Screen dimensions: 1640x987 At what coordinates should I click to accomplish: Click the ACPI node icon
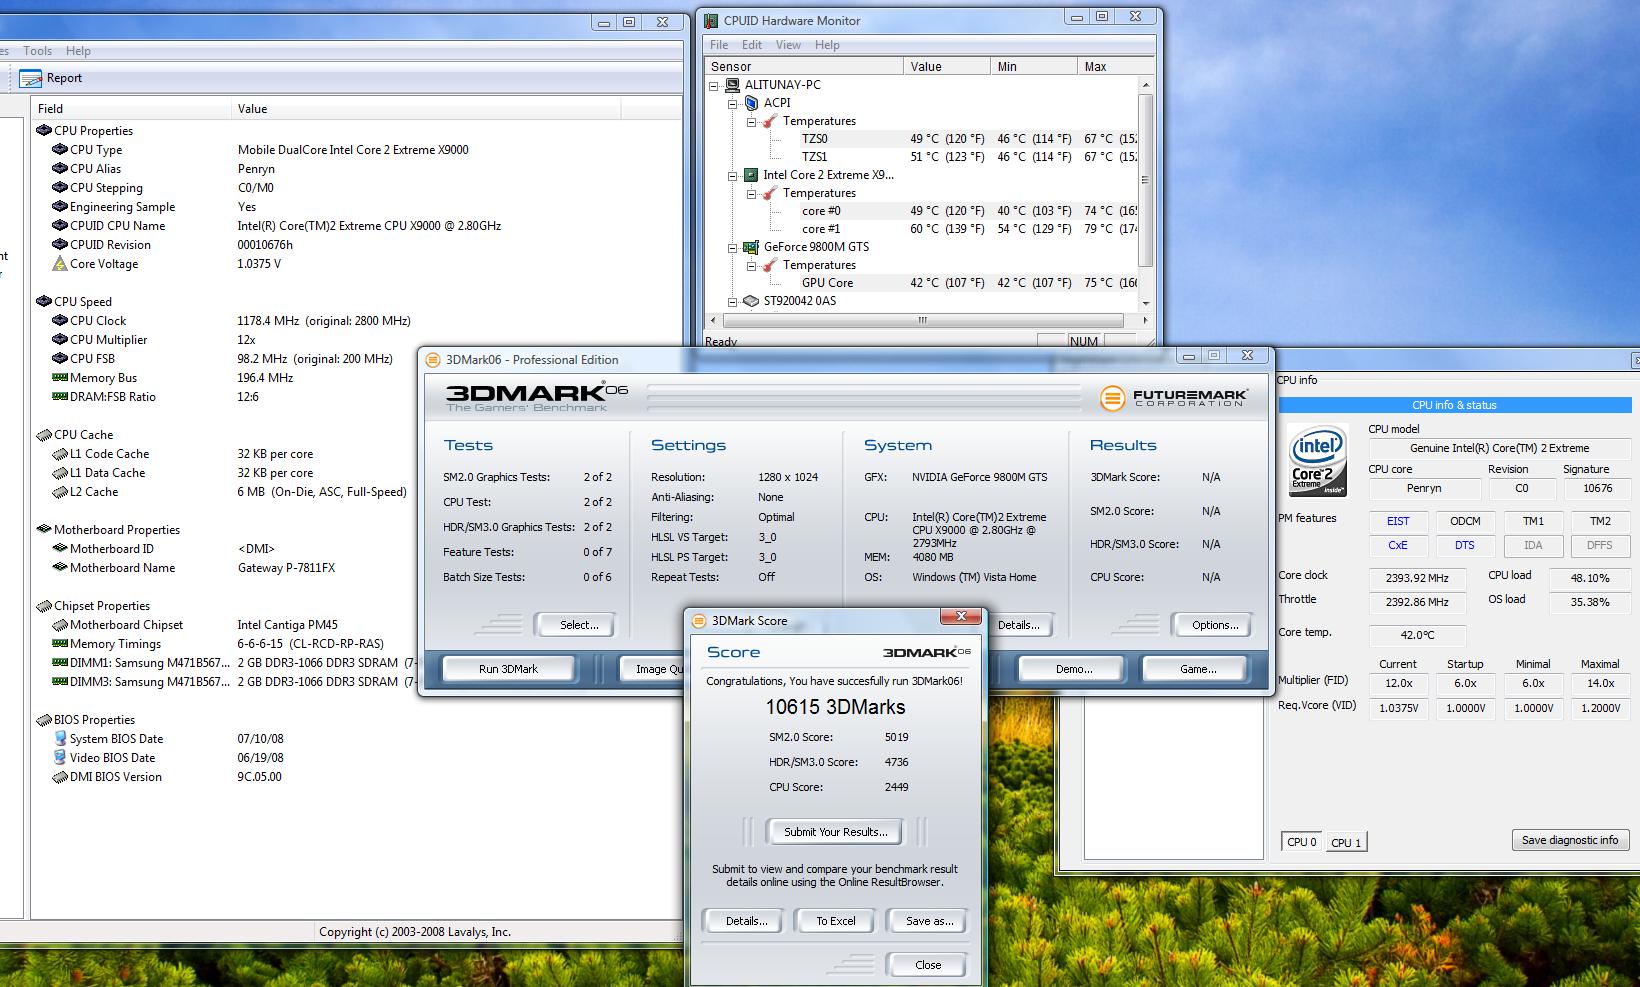(751, 103)
